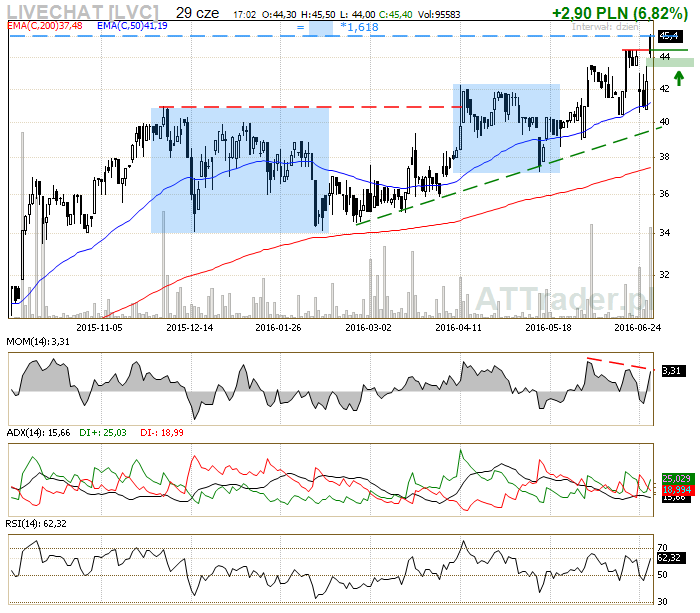The width and height of the screenshot is (700, 613).
Task: Select the green close price C:45,40
Action: [x=396, y=15]
